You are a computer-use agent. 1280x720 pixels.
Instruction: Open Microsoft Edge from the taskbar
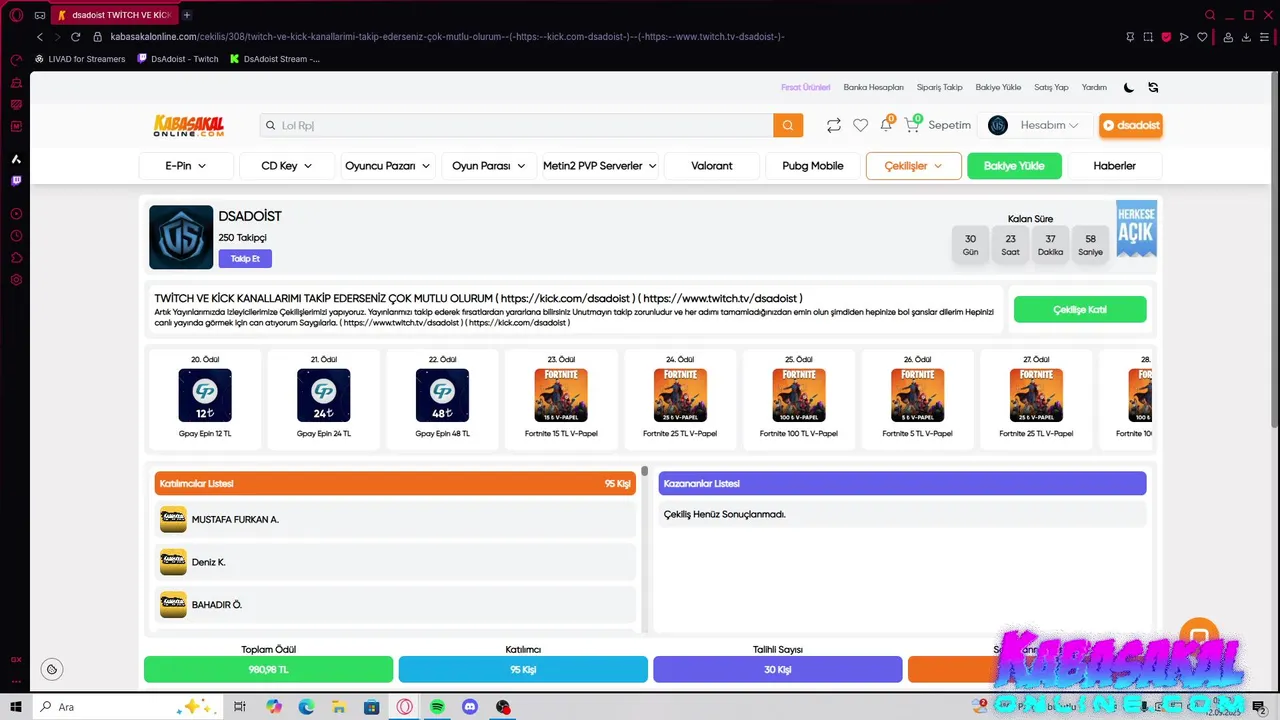pos(306,707)
